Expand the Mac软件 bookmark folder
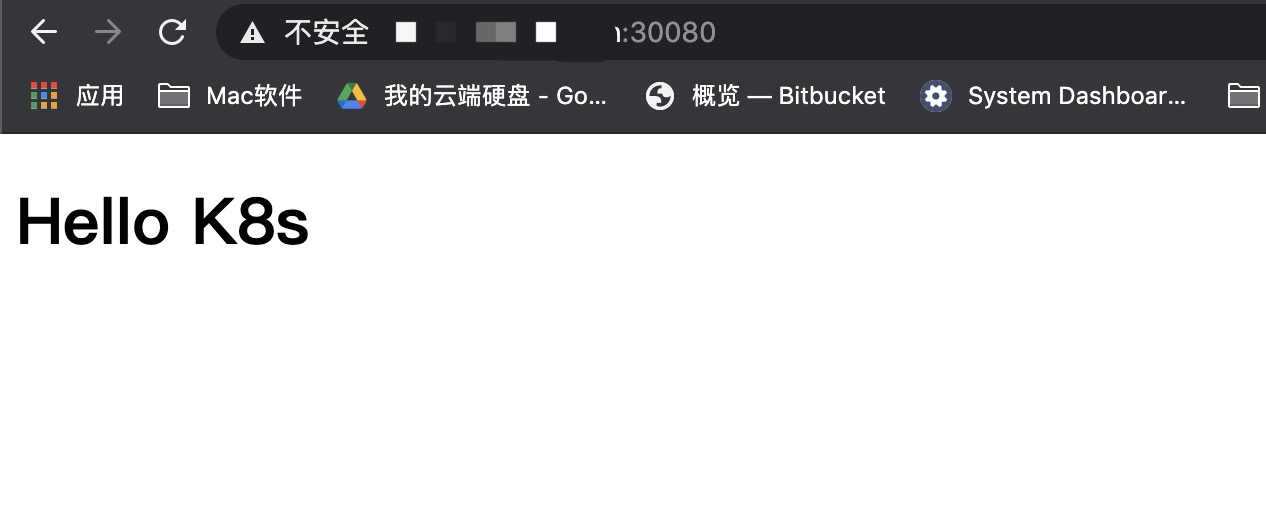 (x=230, y=96)
